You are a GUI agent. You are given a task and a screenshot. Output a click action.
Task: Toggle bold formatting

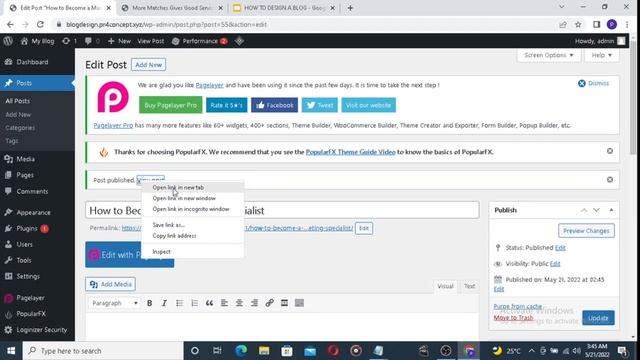click(150, 303)
